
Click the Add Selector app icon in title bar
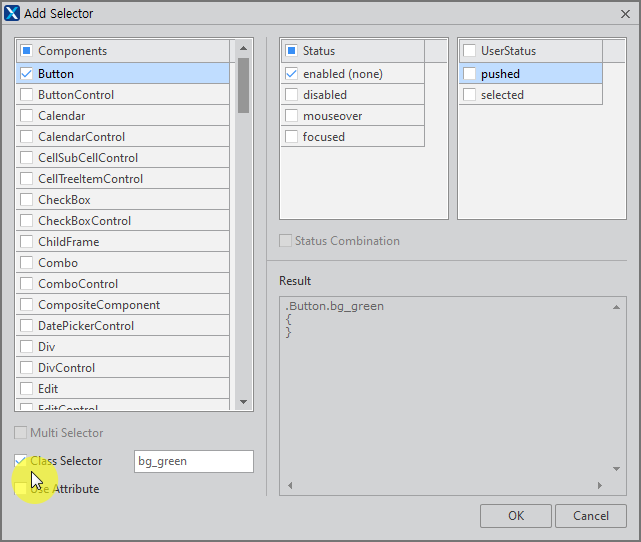click(12, 13)
